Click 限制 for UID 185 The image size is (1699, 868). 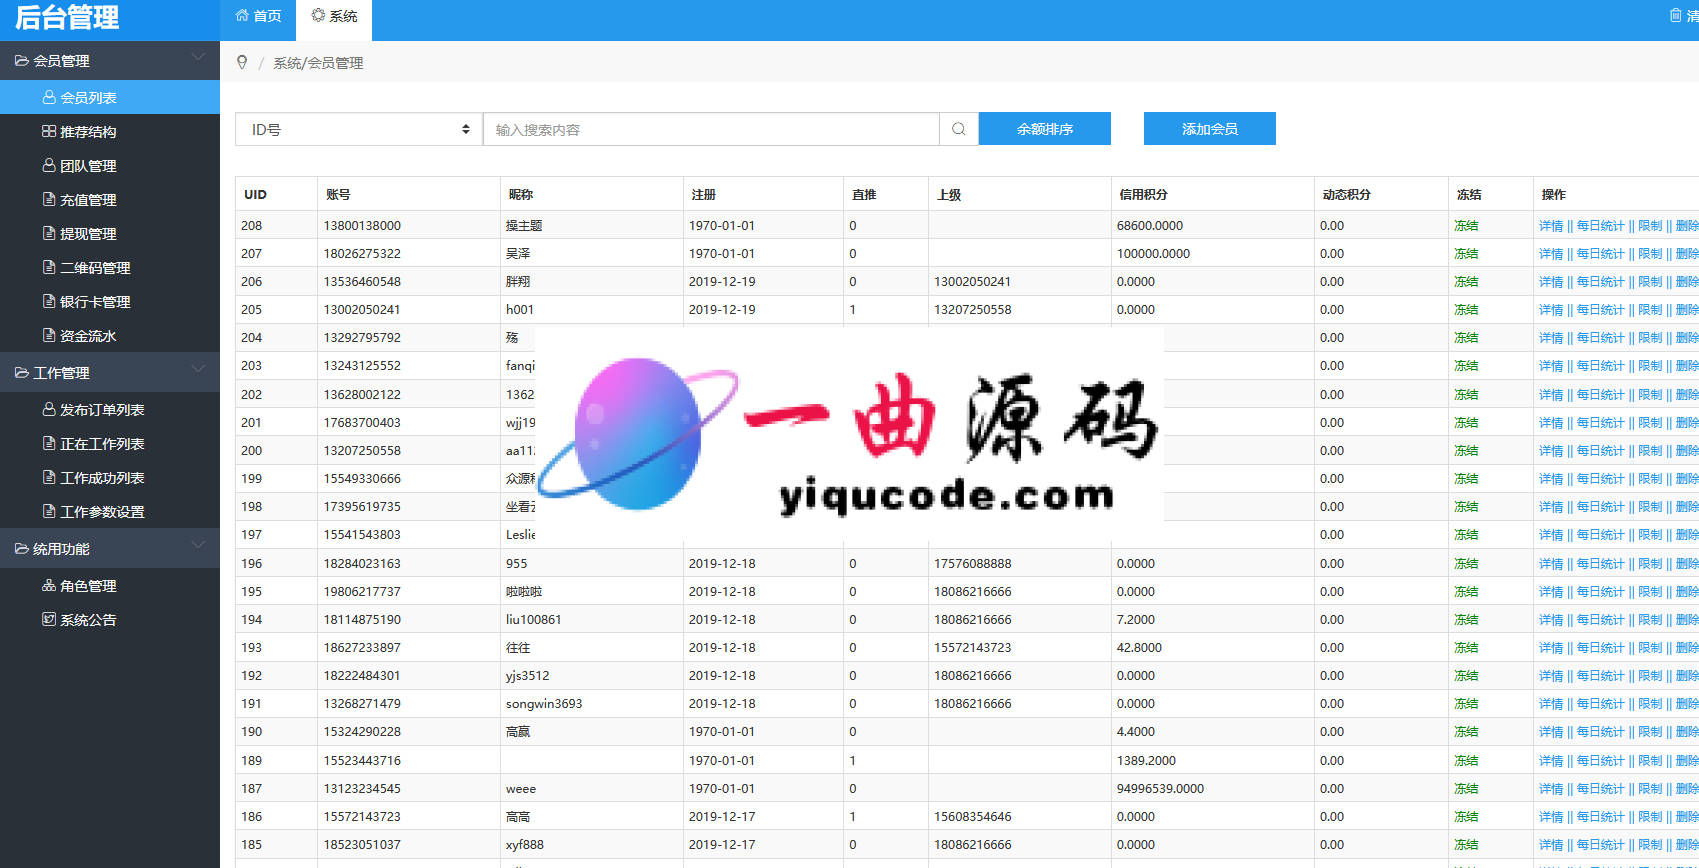click(1650, 845)
